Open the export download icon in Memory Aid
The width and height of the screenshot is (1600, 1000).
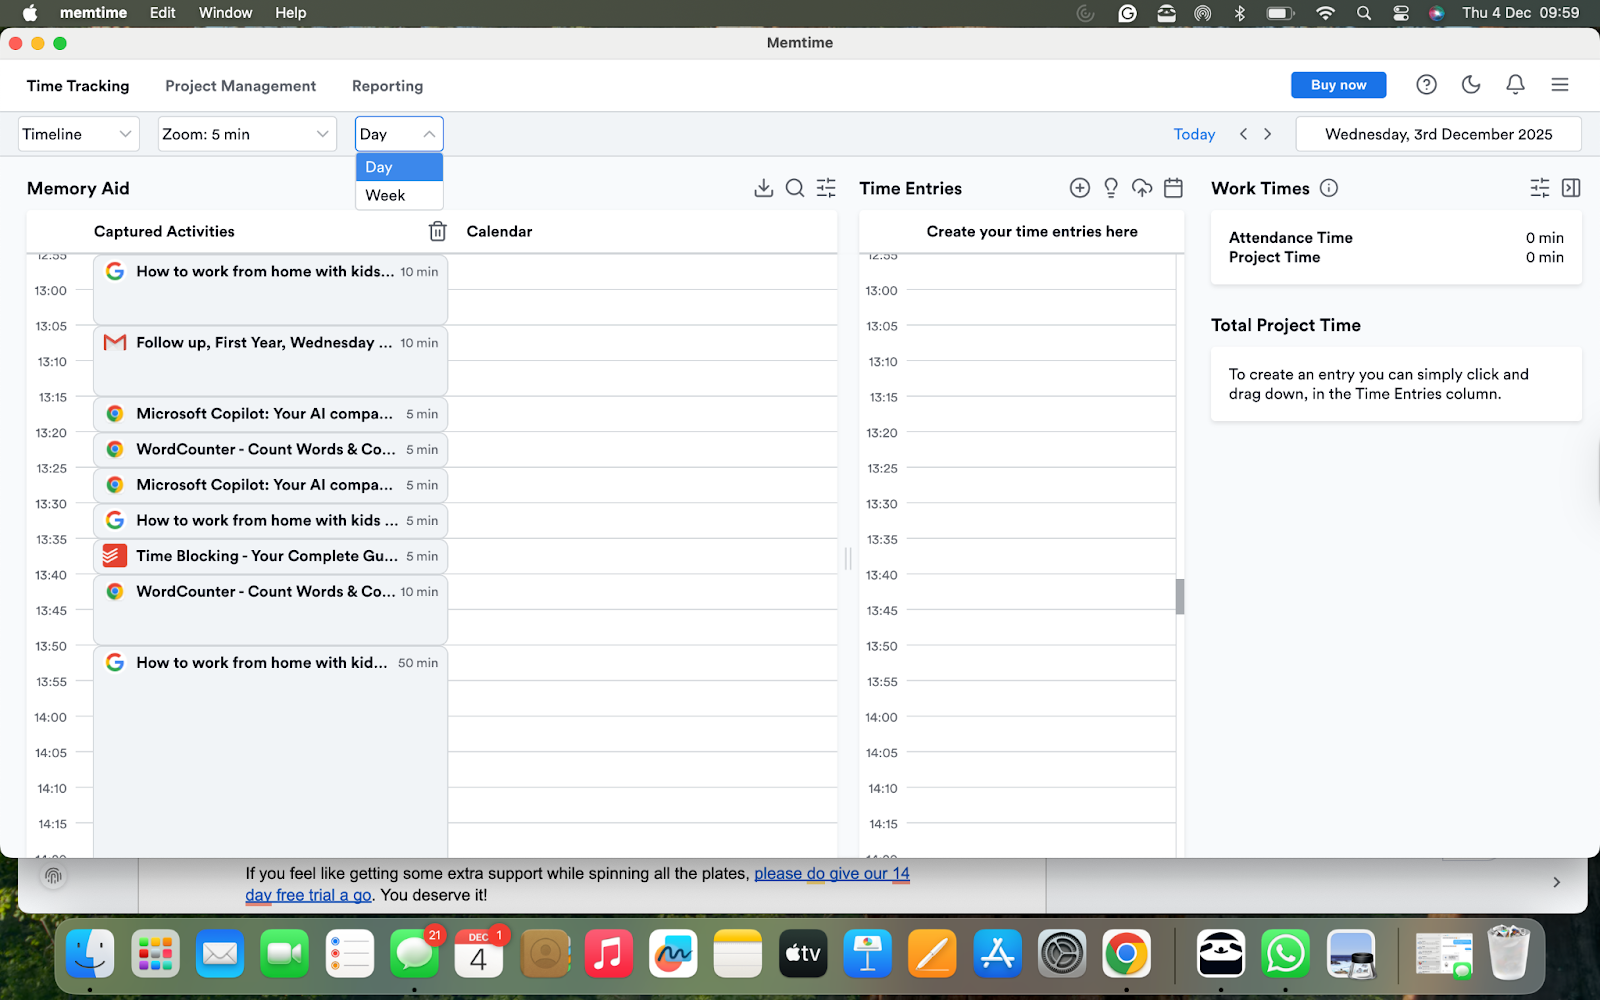point(764,187)
